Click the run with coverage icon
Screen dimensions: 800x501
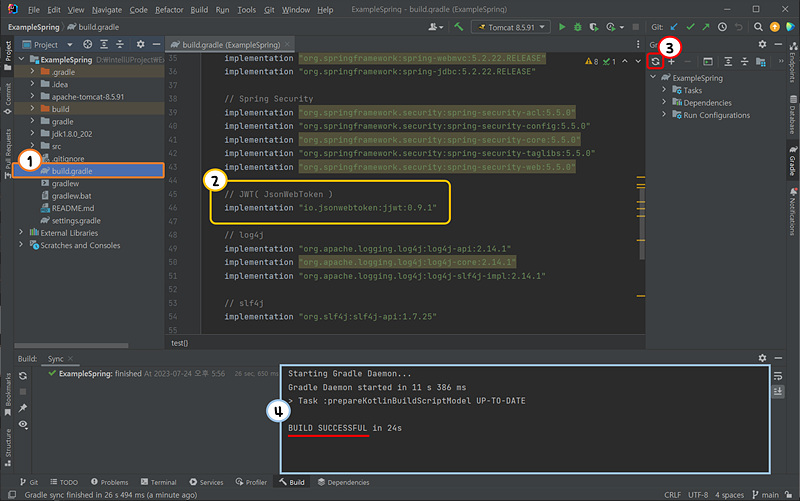pyautogui.click(x=593, y=27)
